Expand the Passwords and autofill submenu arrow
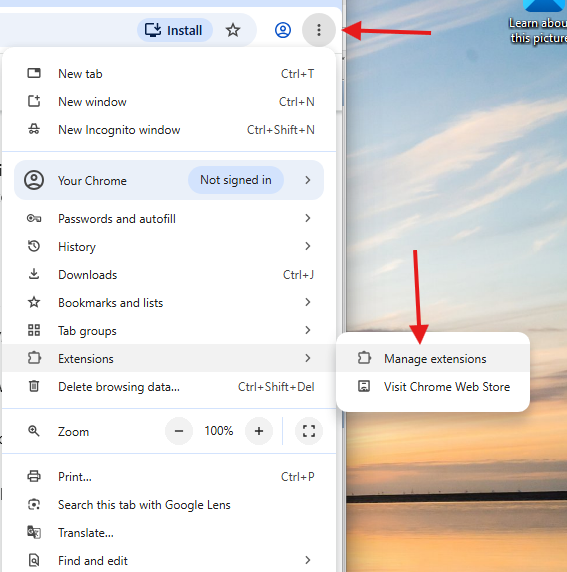 308,218
